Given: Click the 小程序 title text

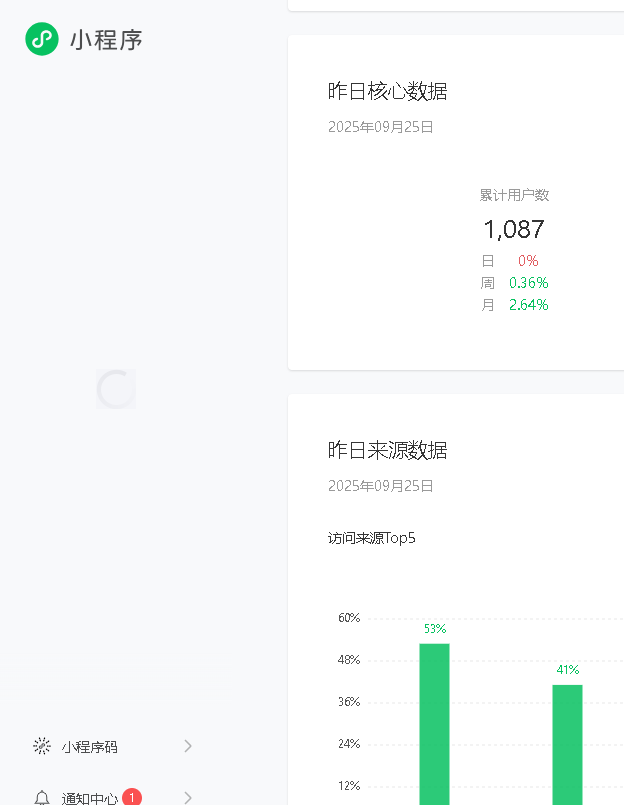Looking at the screenshot, I should [x=106, y=40].
